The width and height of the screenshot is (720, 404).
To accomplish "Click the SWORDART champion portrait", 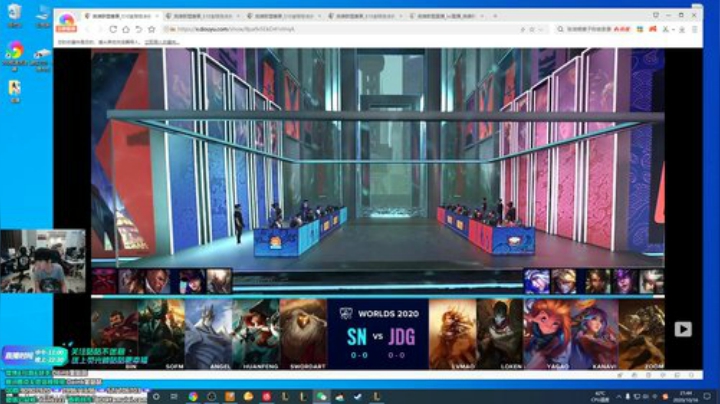I will [303, 334].
